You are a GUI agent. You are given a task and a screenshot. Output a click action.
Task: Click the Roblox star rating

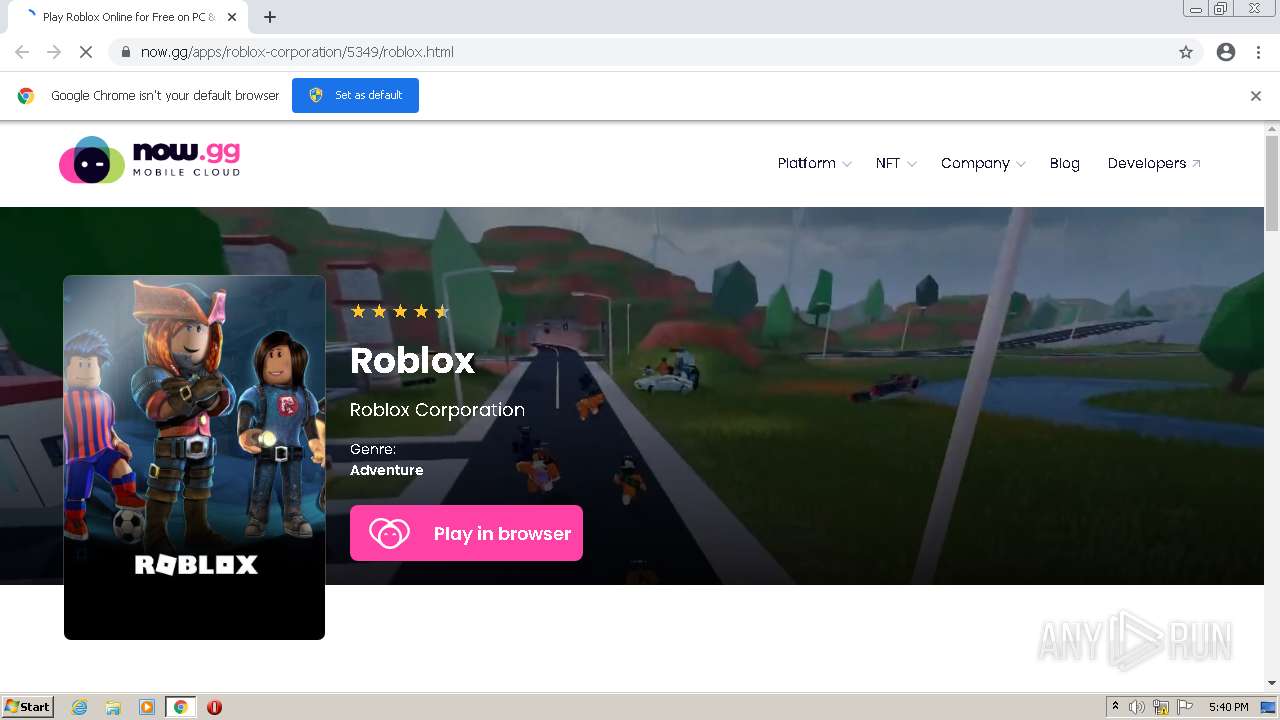(x=400, y=311)
